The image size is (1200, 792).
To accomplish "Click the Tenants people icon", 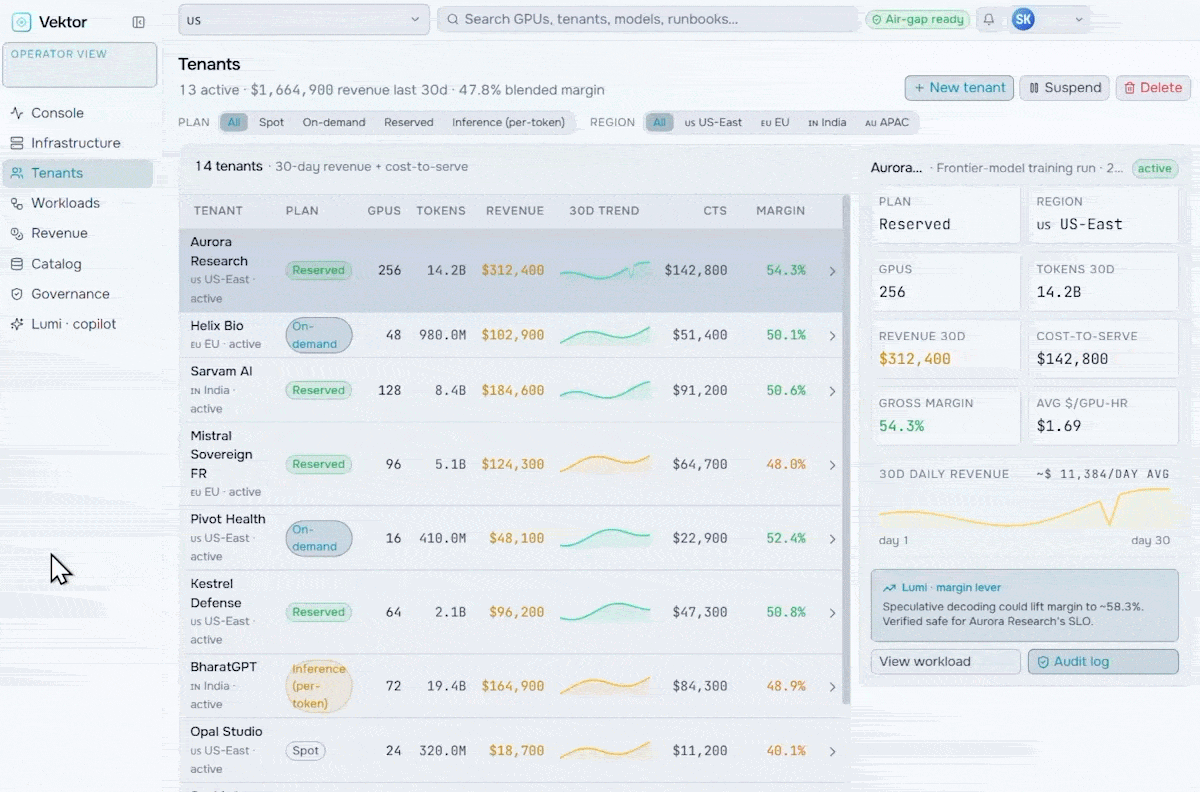I will click(17, 173).
